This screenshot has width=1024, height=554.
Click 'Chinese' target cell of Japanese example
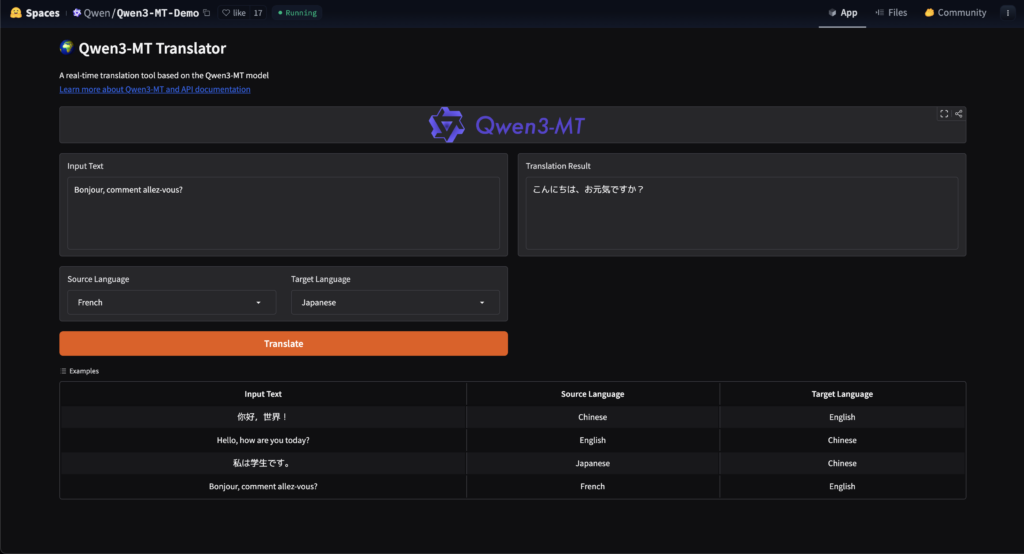tap(842, 463)
